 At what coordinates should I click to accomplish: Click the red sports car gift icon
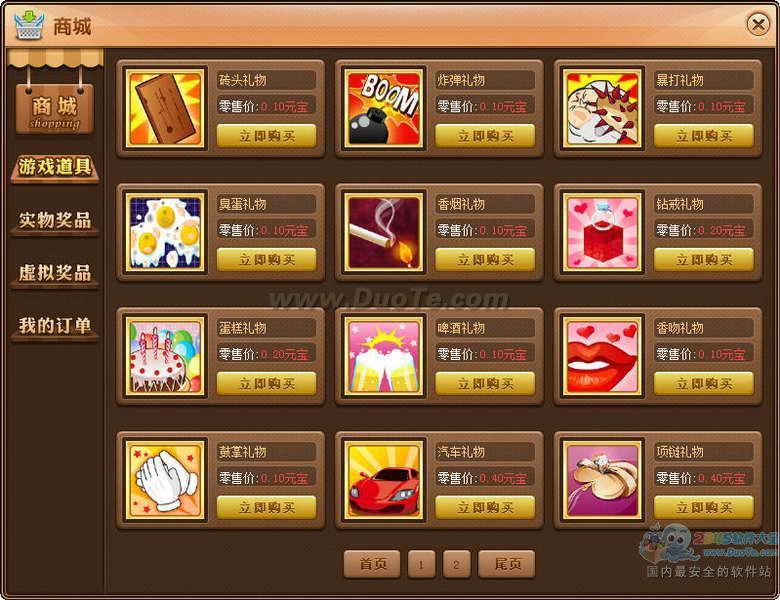click(x=384, y=480)
